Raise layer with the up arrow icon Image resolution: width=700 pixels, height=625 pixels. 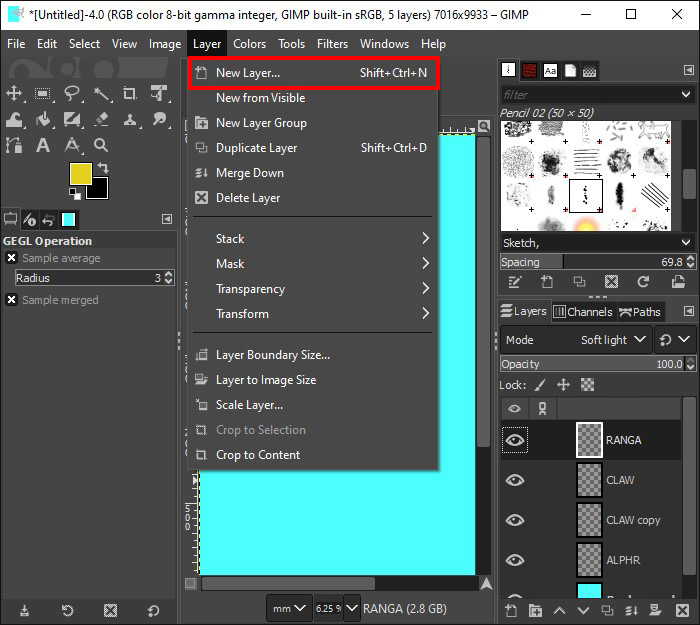559,610
